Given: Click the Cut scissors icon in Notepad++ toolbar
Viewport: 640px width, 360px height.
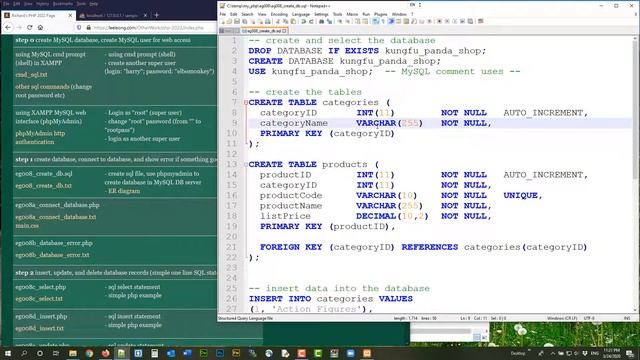Looking at the screenshot, I should (x=278, y=21).
